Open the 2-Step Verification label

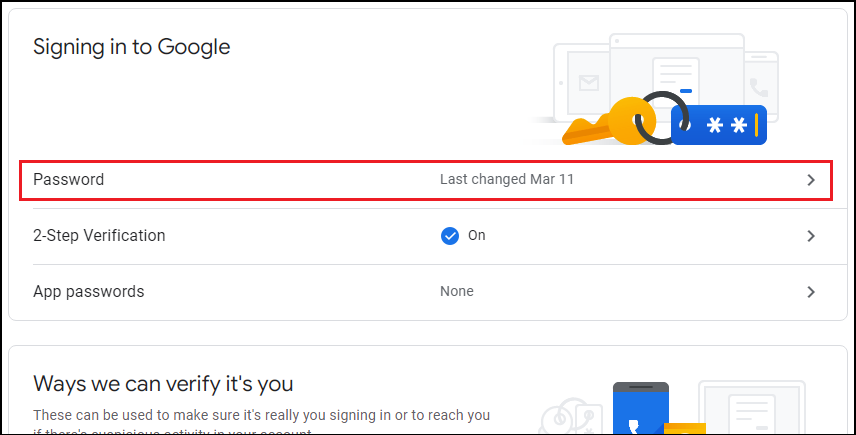coord(99,236)
